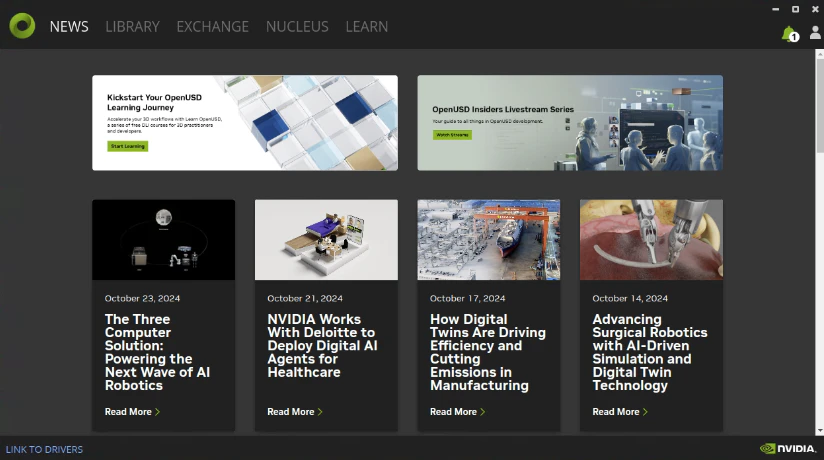Click the date 'October 21, 2024'

coord(305,299)
